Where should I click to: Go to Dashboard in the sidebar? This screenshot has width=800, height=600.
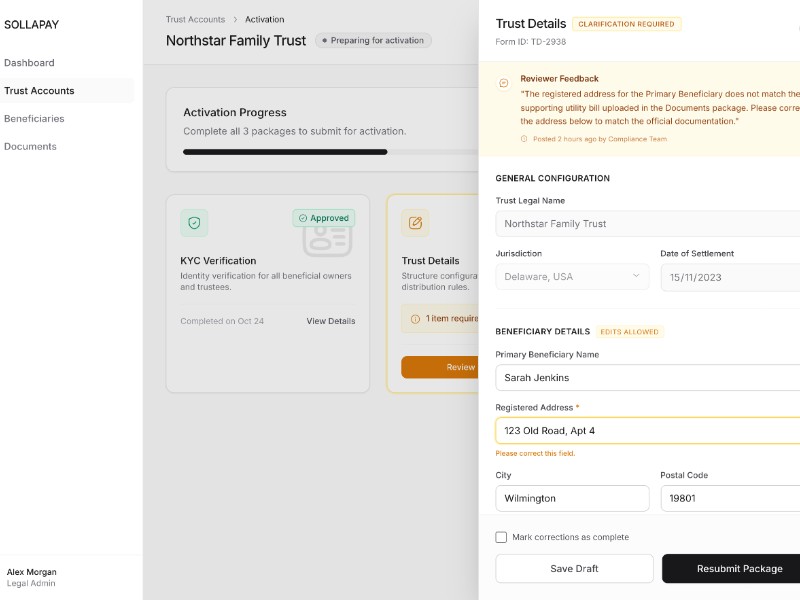(29, 63)
